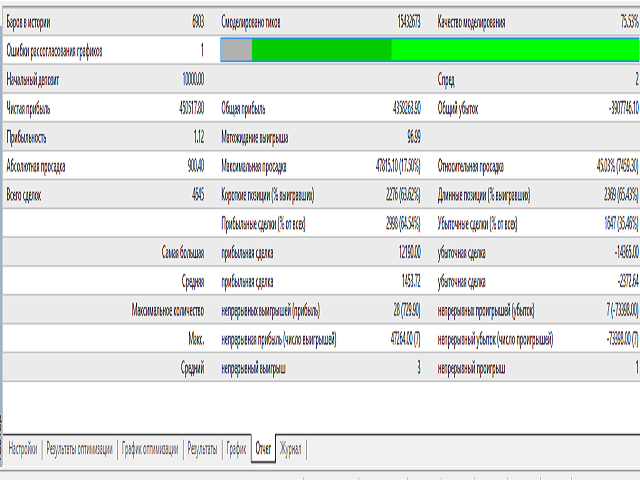This screenshot has width=640, height=480.
Task: Click the 'Абсолютная просадка' label
Action: tap(36, 167)
